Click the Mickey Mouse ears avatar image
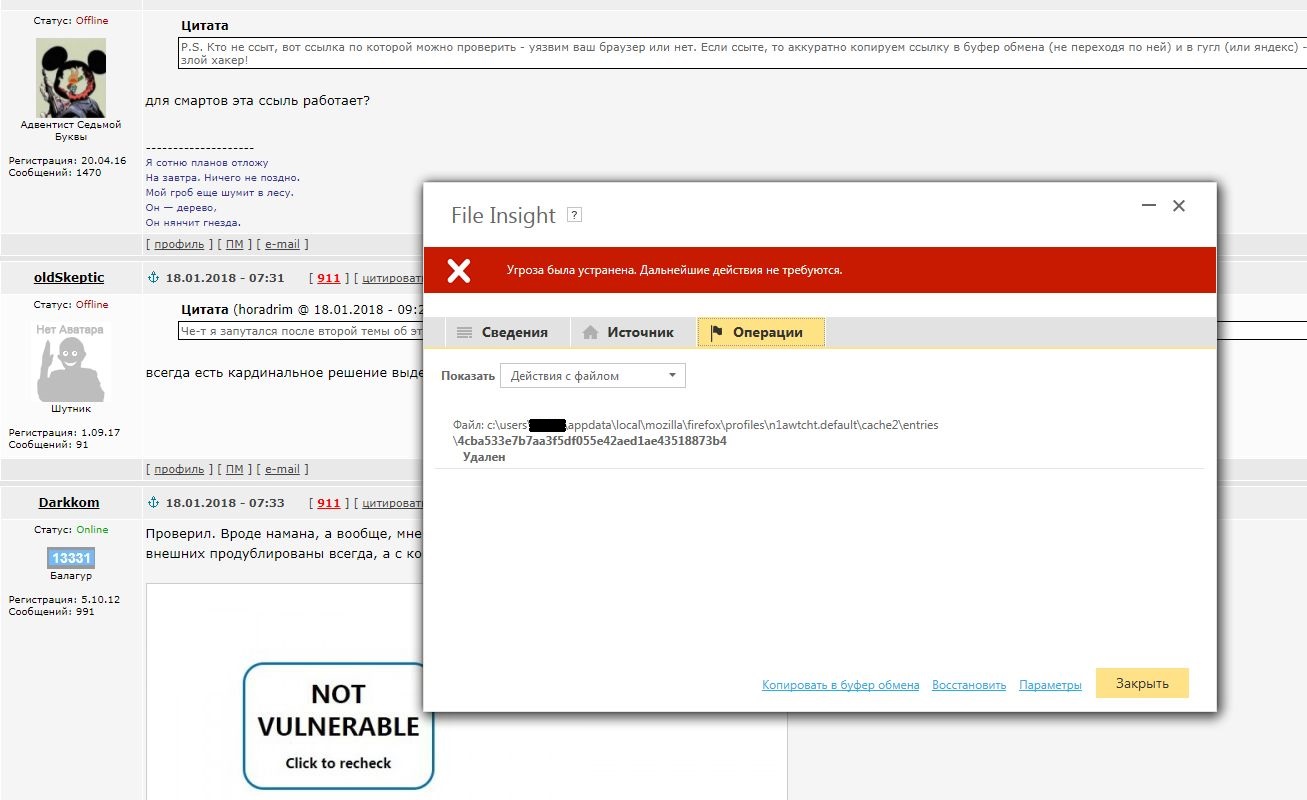 pos(71,77)
